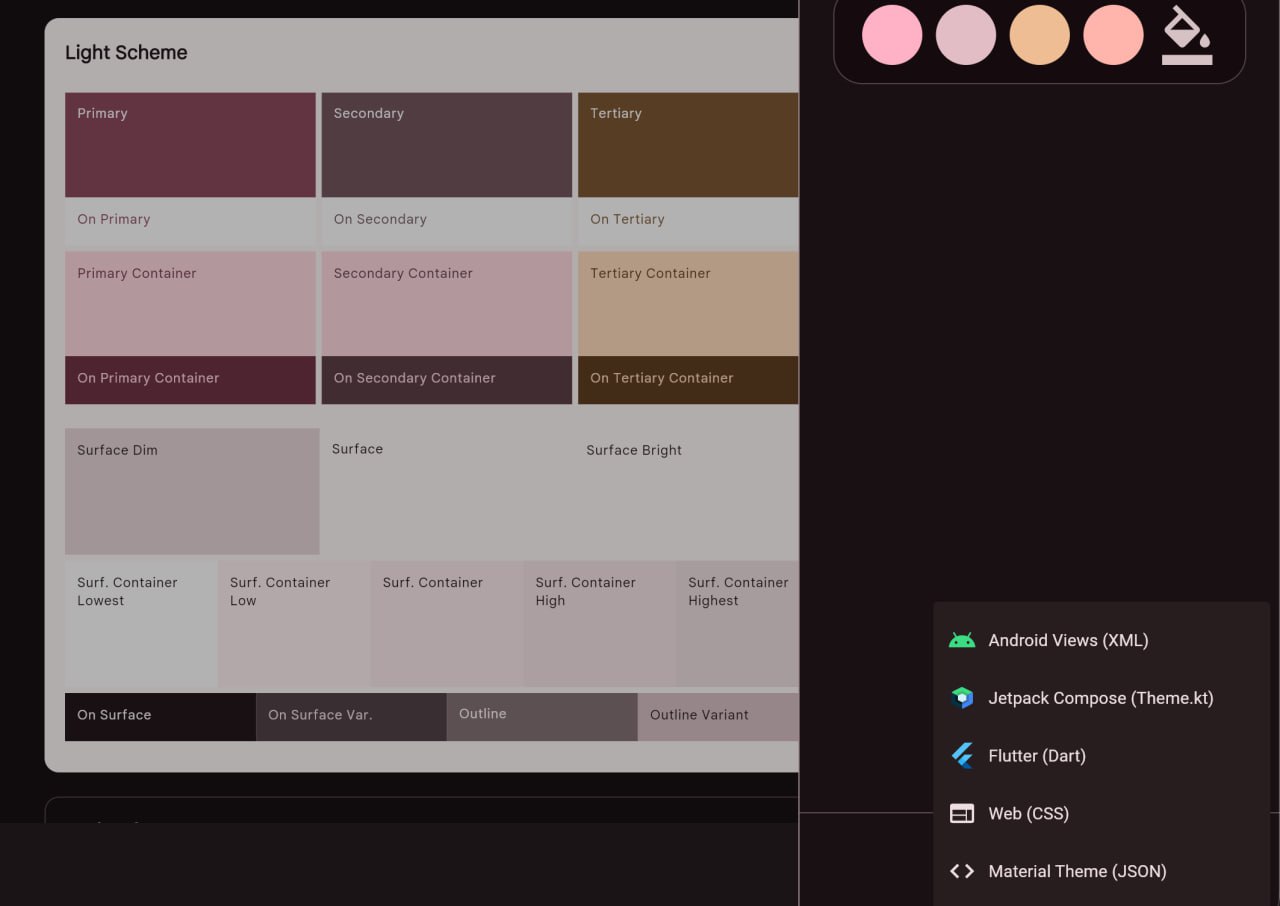Image resolution: width=1280 pixels, height=906 pixels.
Task: Select Jetpack Compose (Theme.kt) export
Action: coord(1100,698)
